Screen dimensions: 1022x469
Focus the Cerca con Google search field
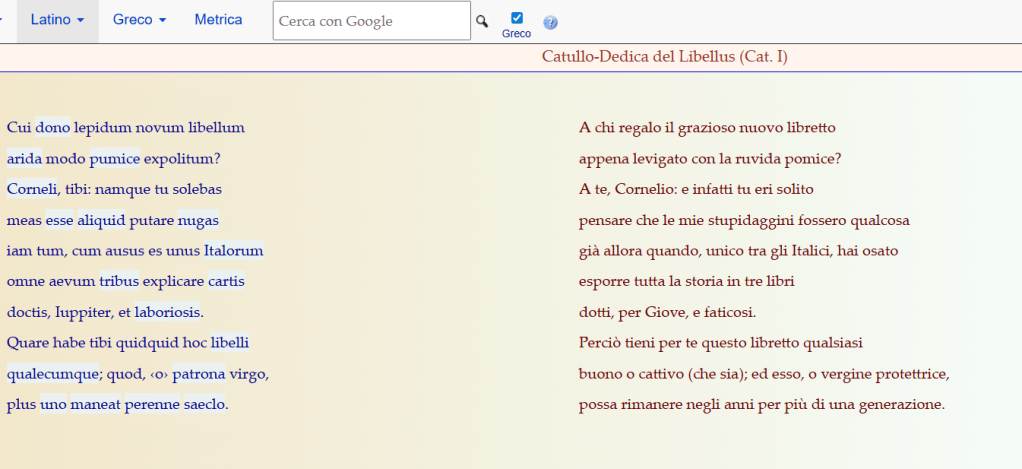tap(371, 21)
